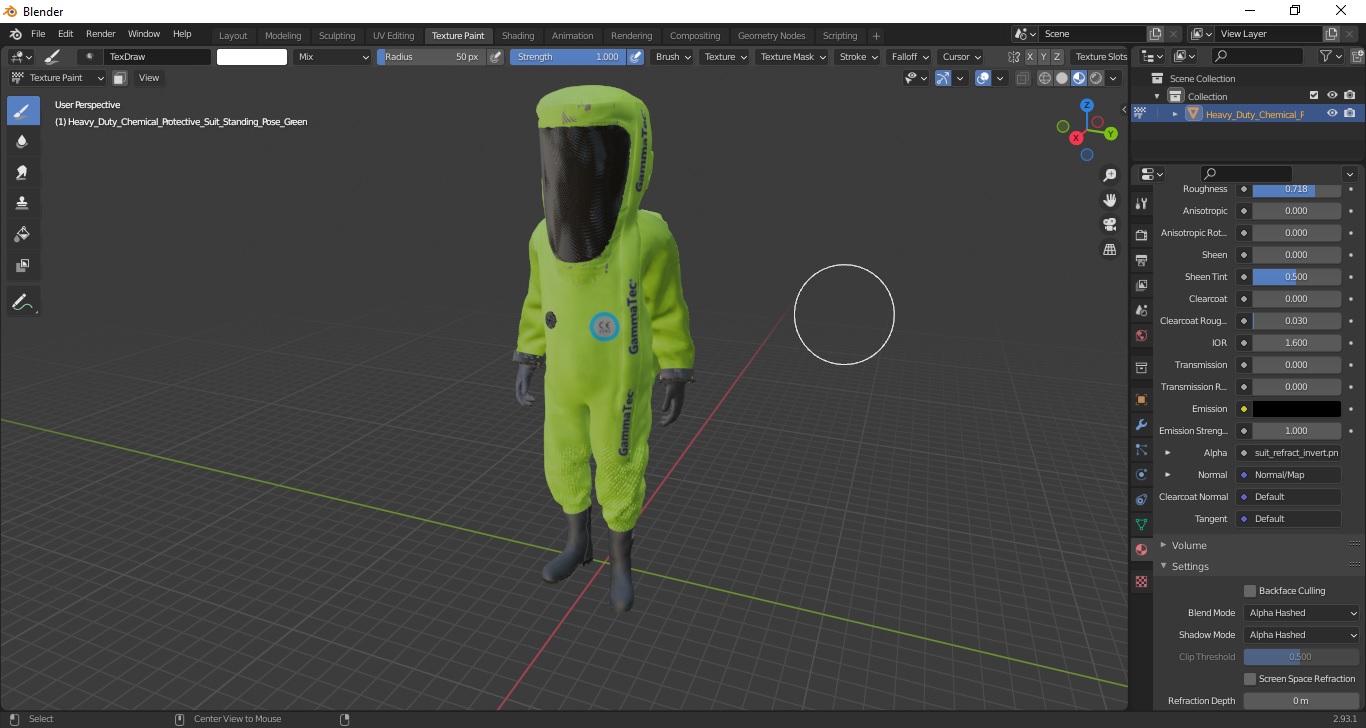The image size is (1366, 728).
Task: Click the Blender logo menu icon
Action: [x=15, y=34]
